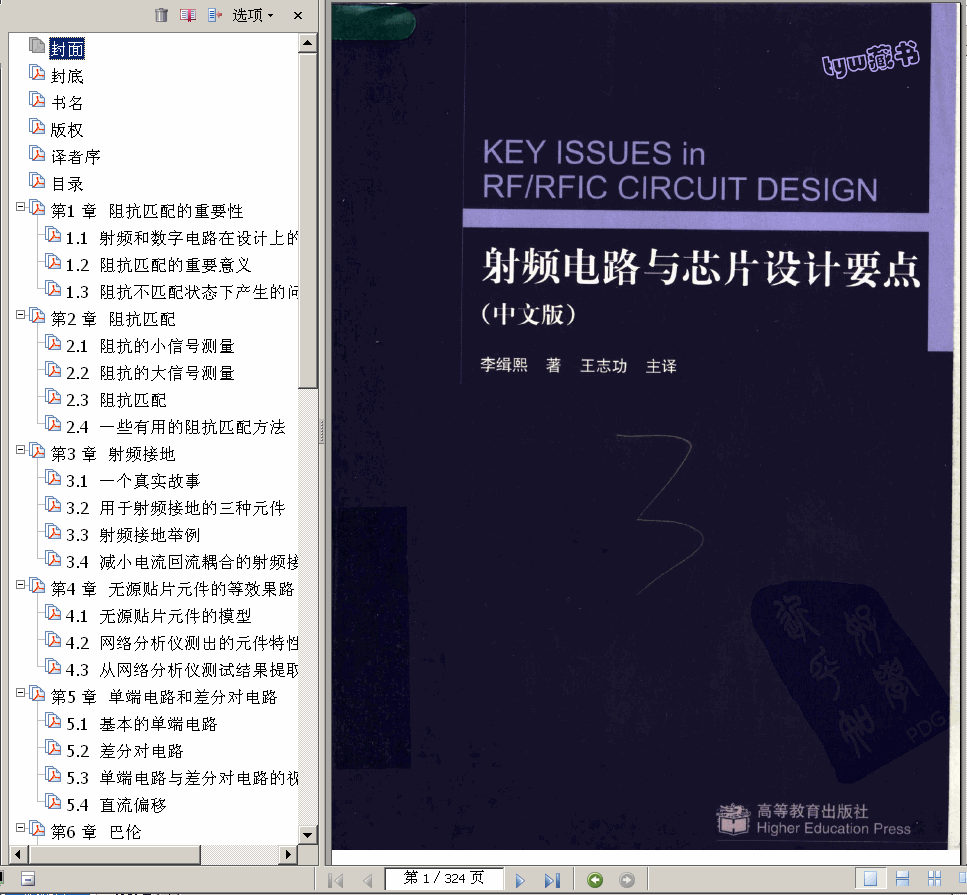Collapse the 第4章 无源贴片元件 bookmark
Viewport: 967px width, 895px height.
[x=20, y=585]
